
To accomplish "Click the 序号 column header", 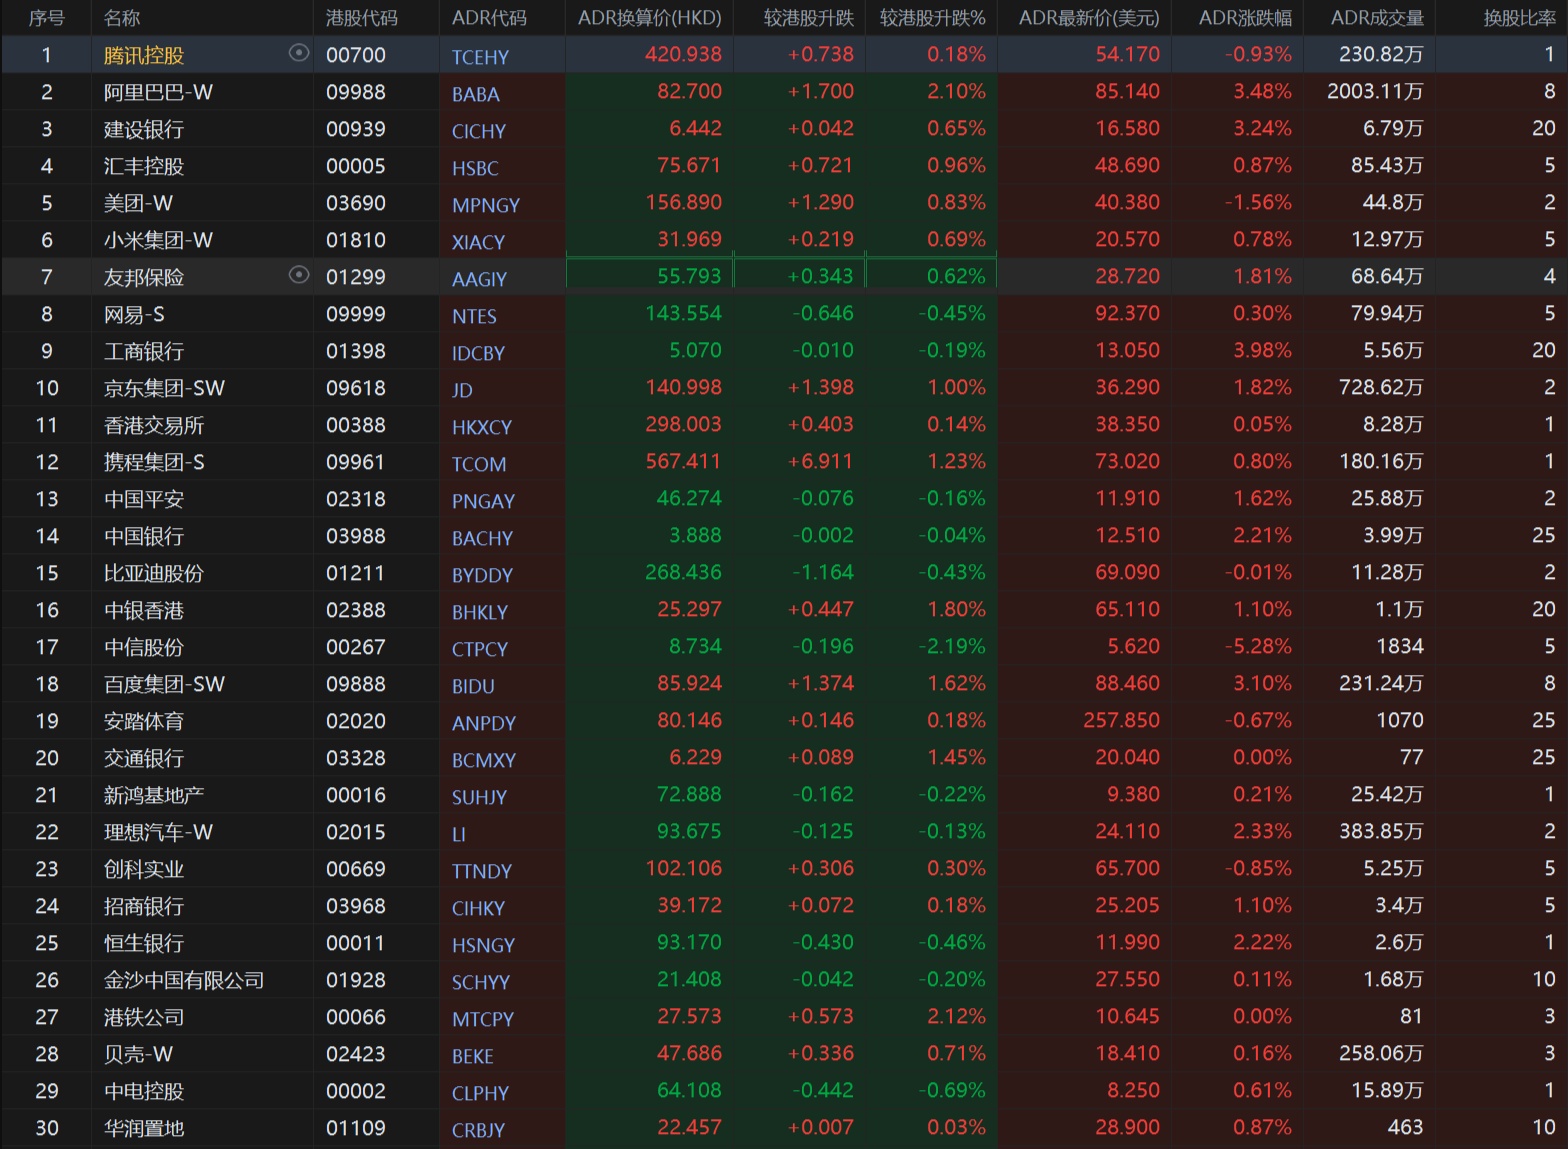I will (46, 18).
